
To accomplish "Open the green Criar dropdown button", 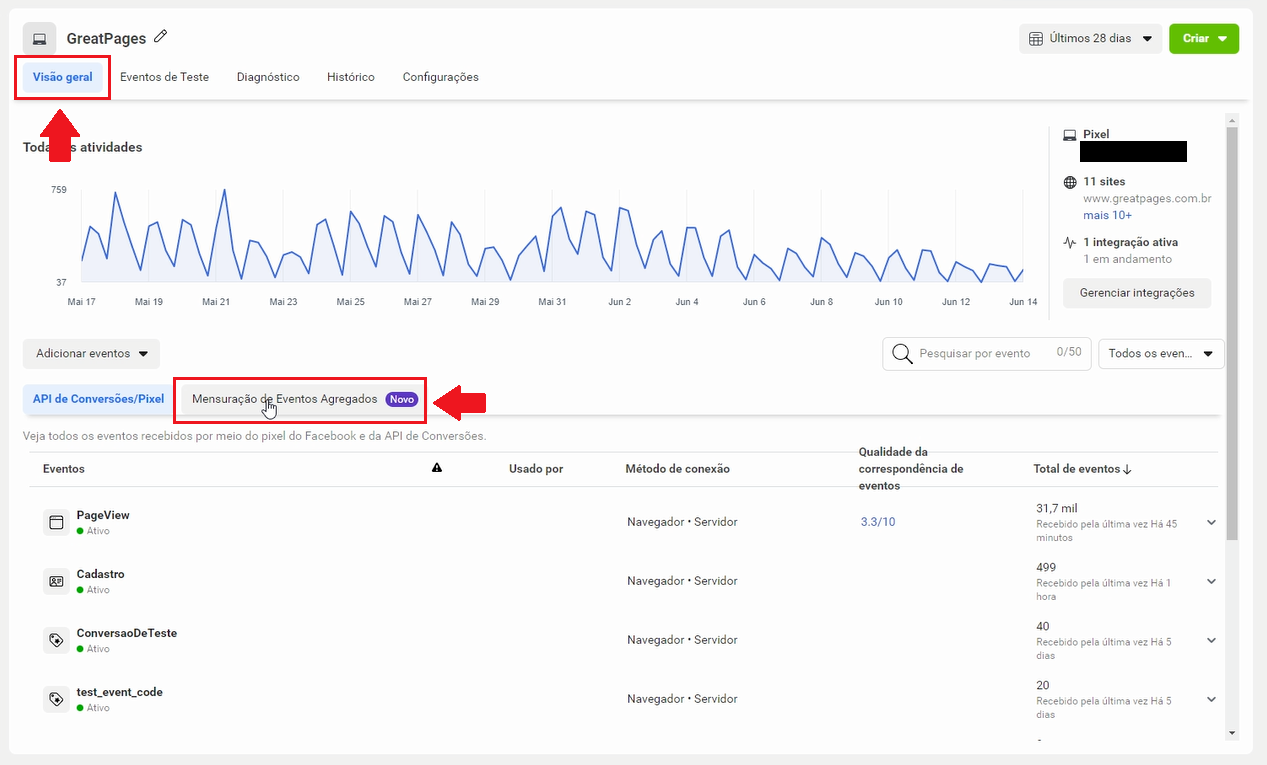I will pyautogui.click(x=1204, y=39).
